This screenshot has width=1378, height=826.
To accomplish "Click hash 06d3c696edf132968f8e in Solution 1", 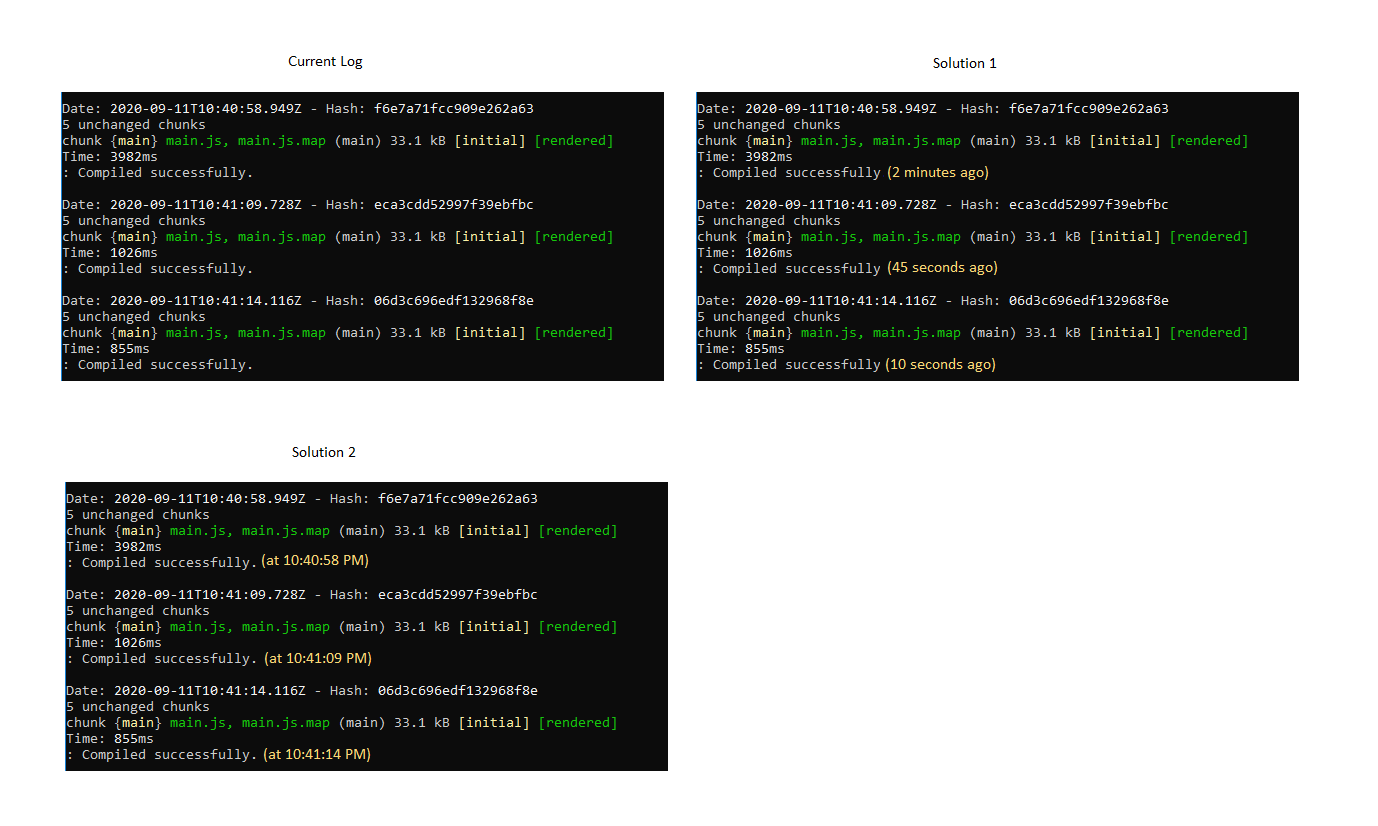I will 1088,300.
